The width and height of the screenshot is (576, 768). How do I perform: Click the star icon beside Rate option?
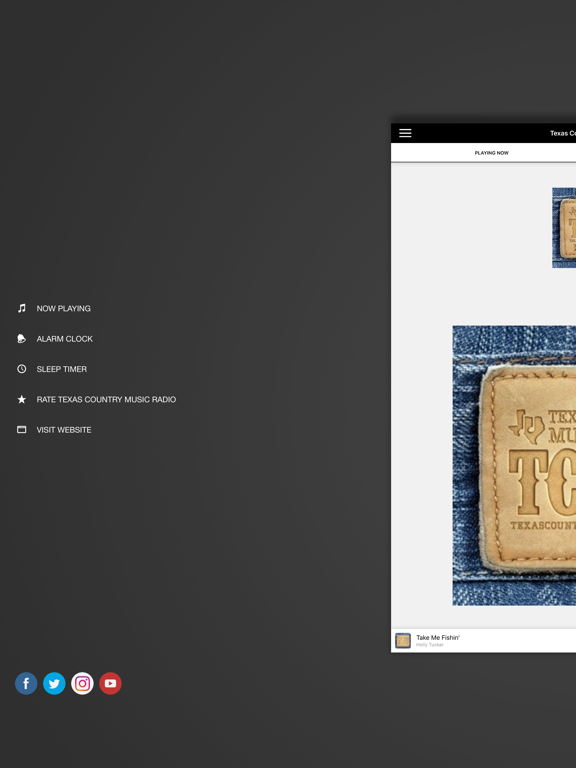point(22,399)
